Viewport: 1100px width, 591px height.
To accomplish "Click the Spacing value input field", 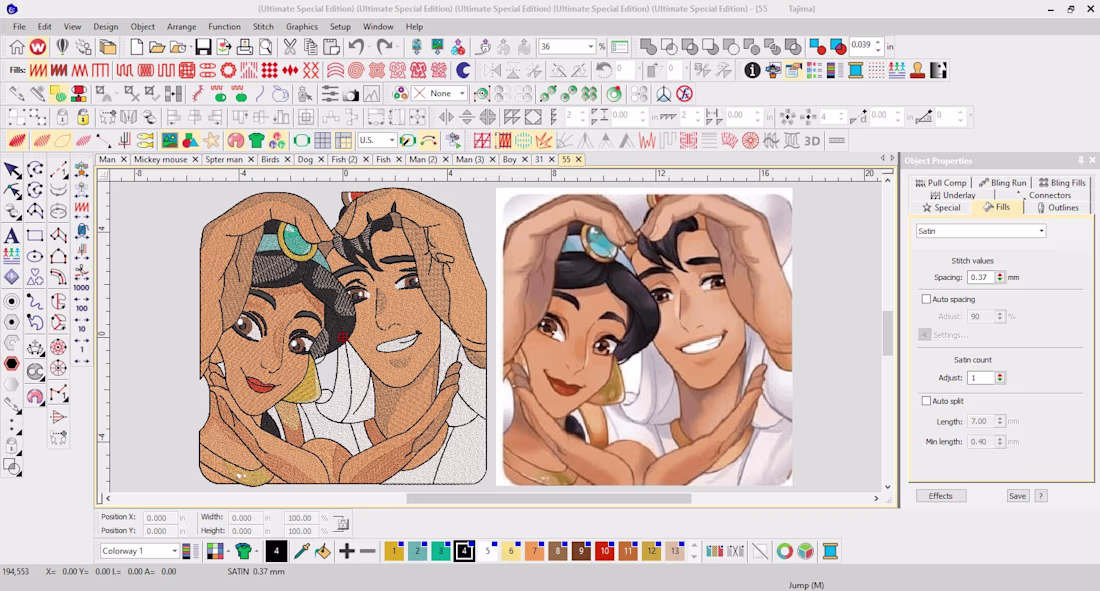I will (x=981, y=277).
